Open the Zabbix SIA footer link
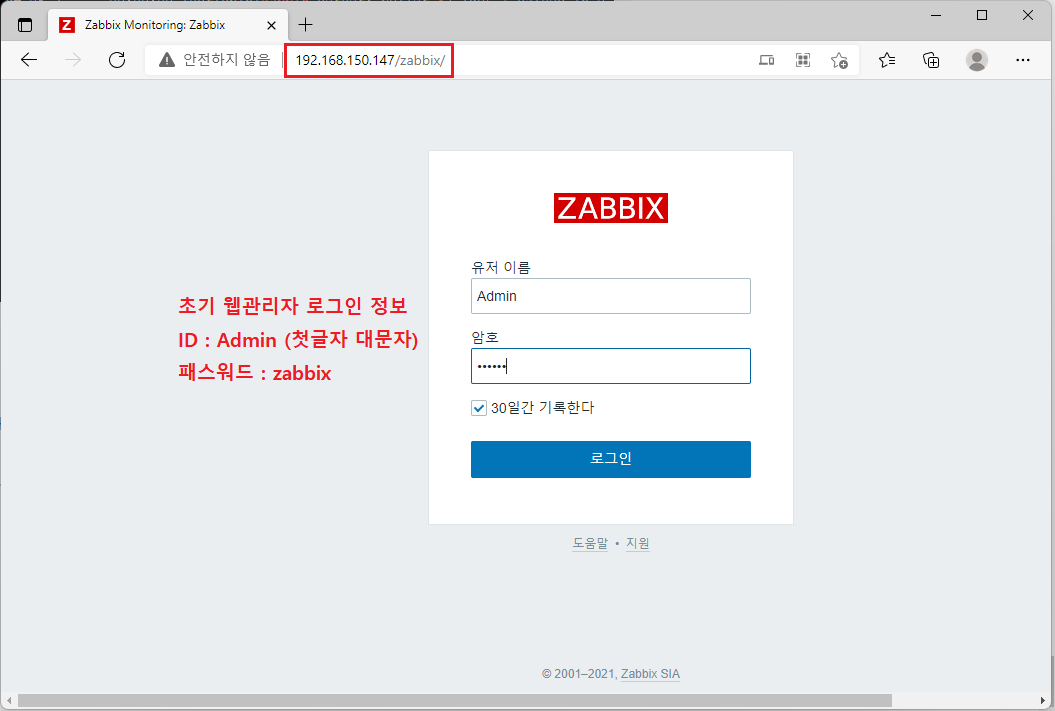 (650, 673)
